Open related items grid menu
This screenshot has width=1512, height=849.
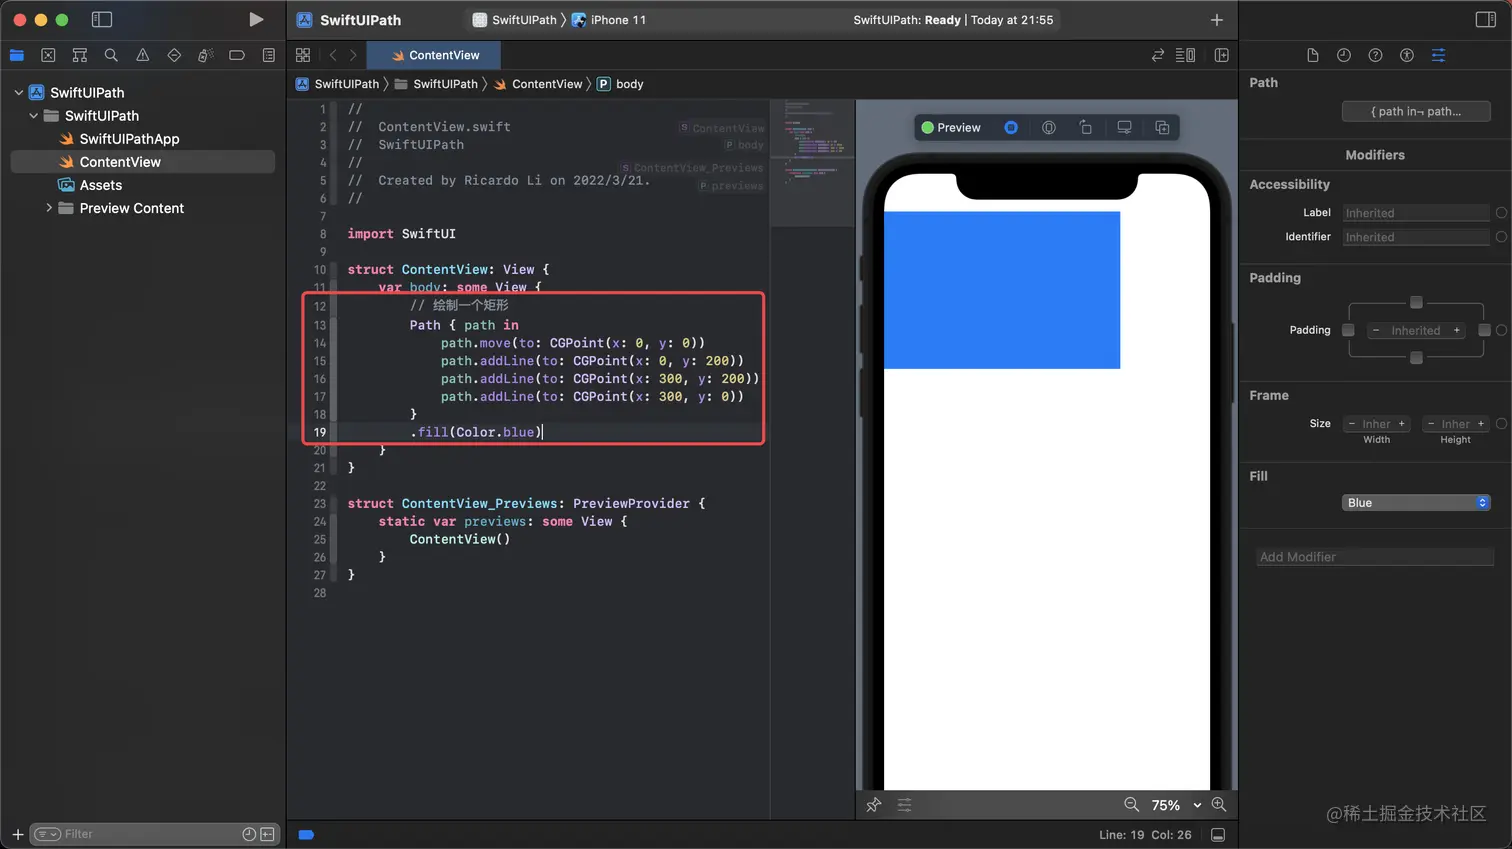click(x=303, y=55)
